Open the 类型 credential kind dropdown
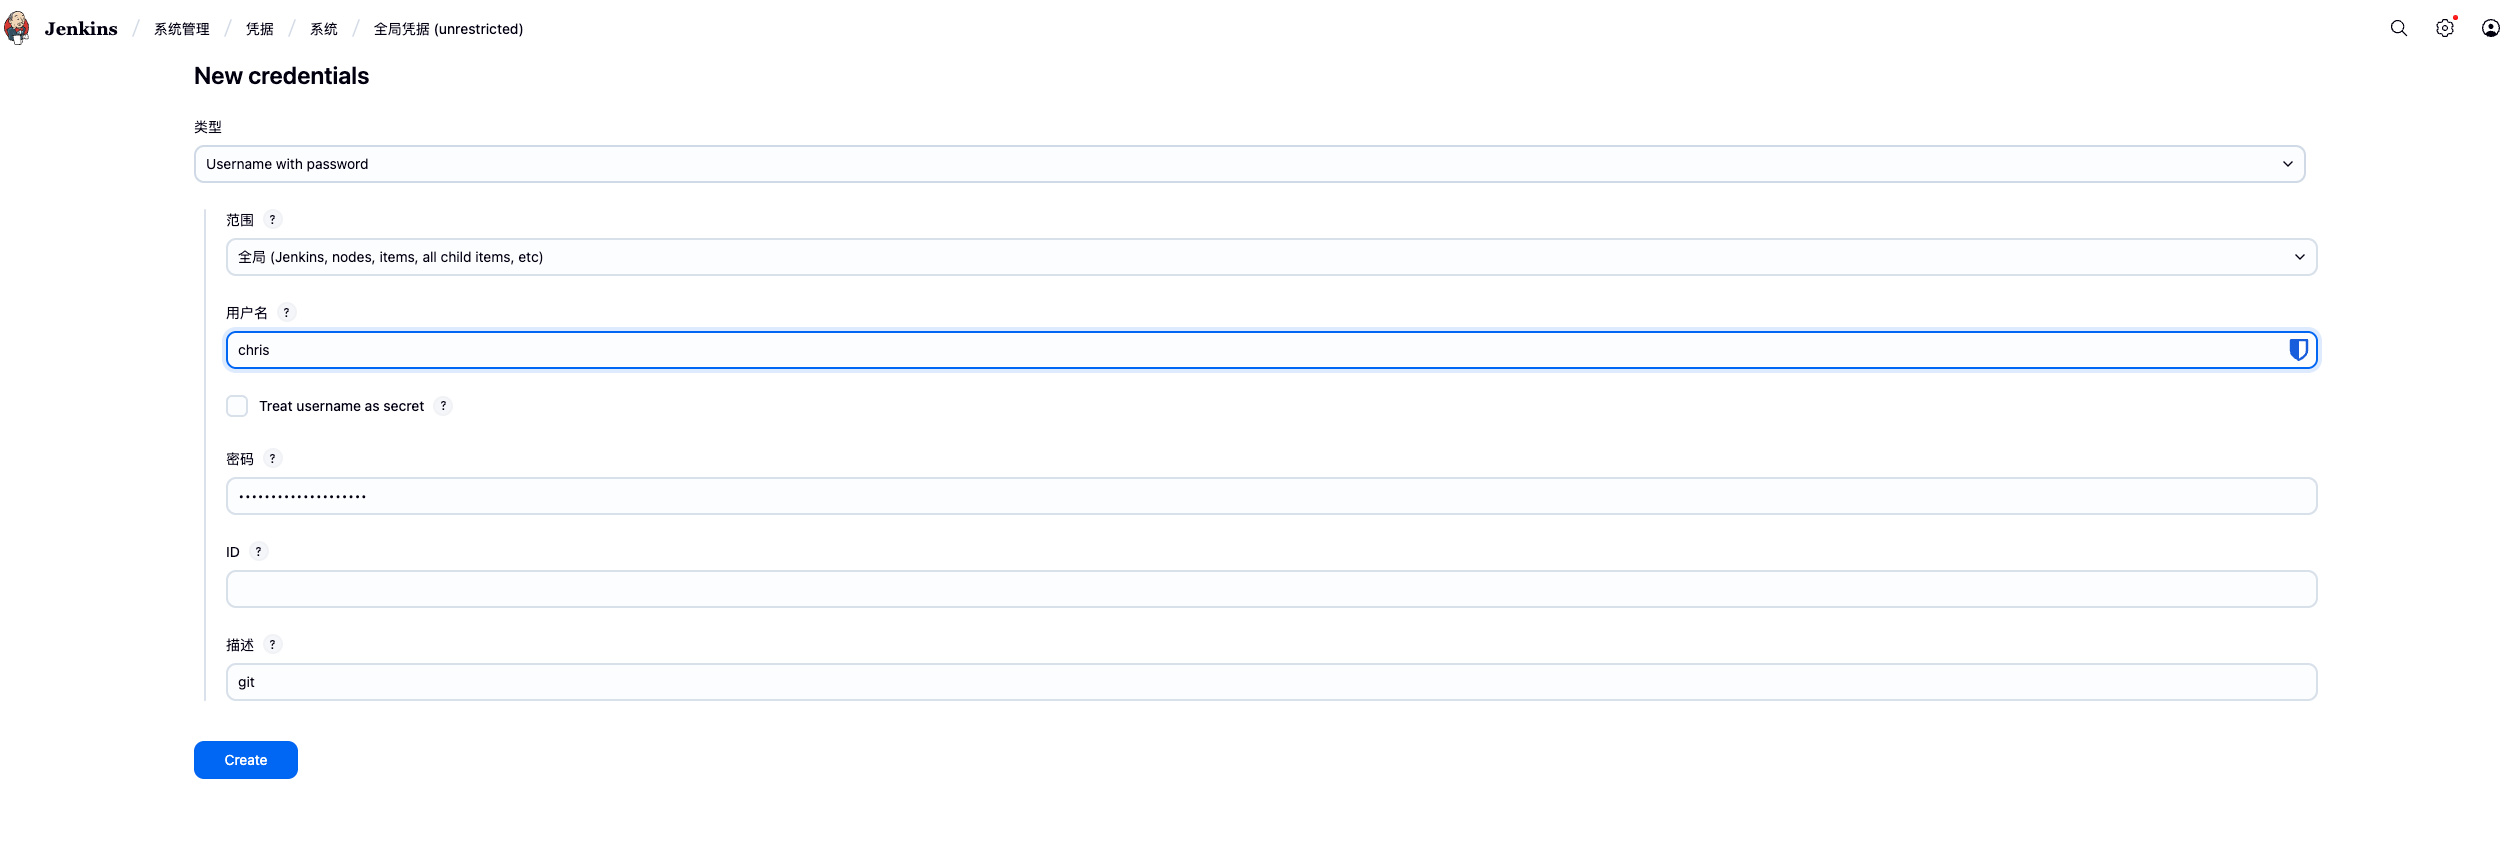The height and width of the screenshot is (856, 2512). point(1249,164)
